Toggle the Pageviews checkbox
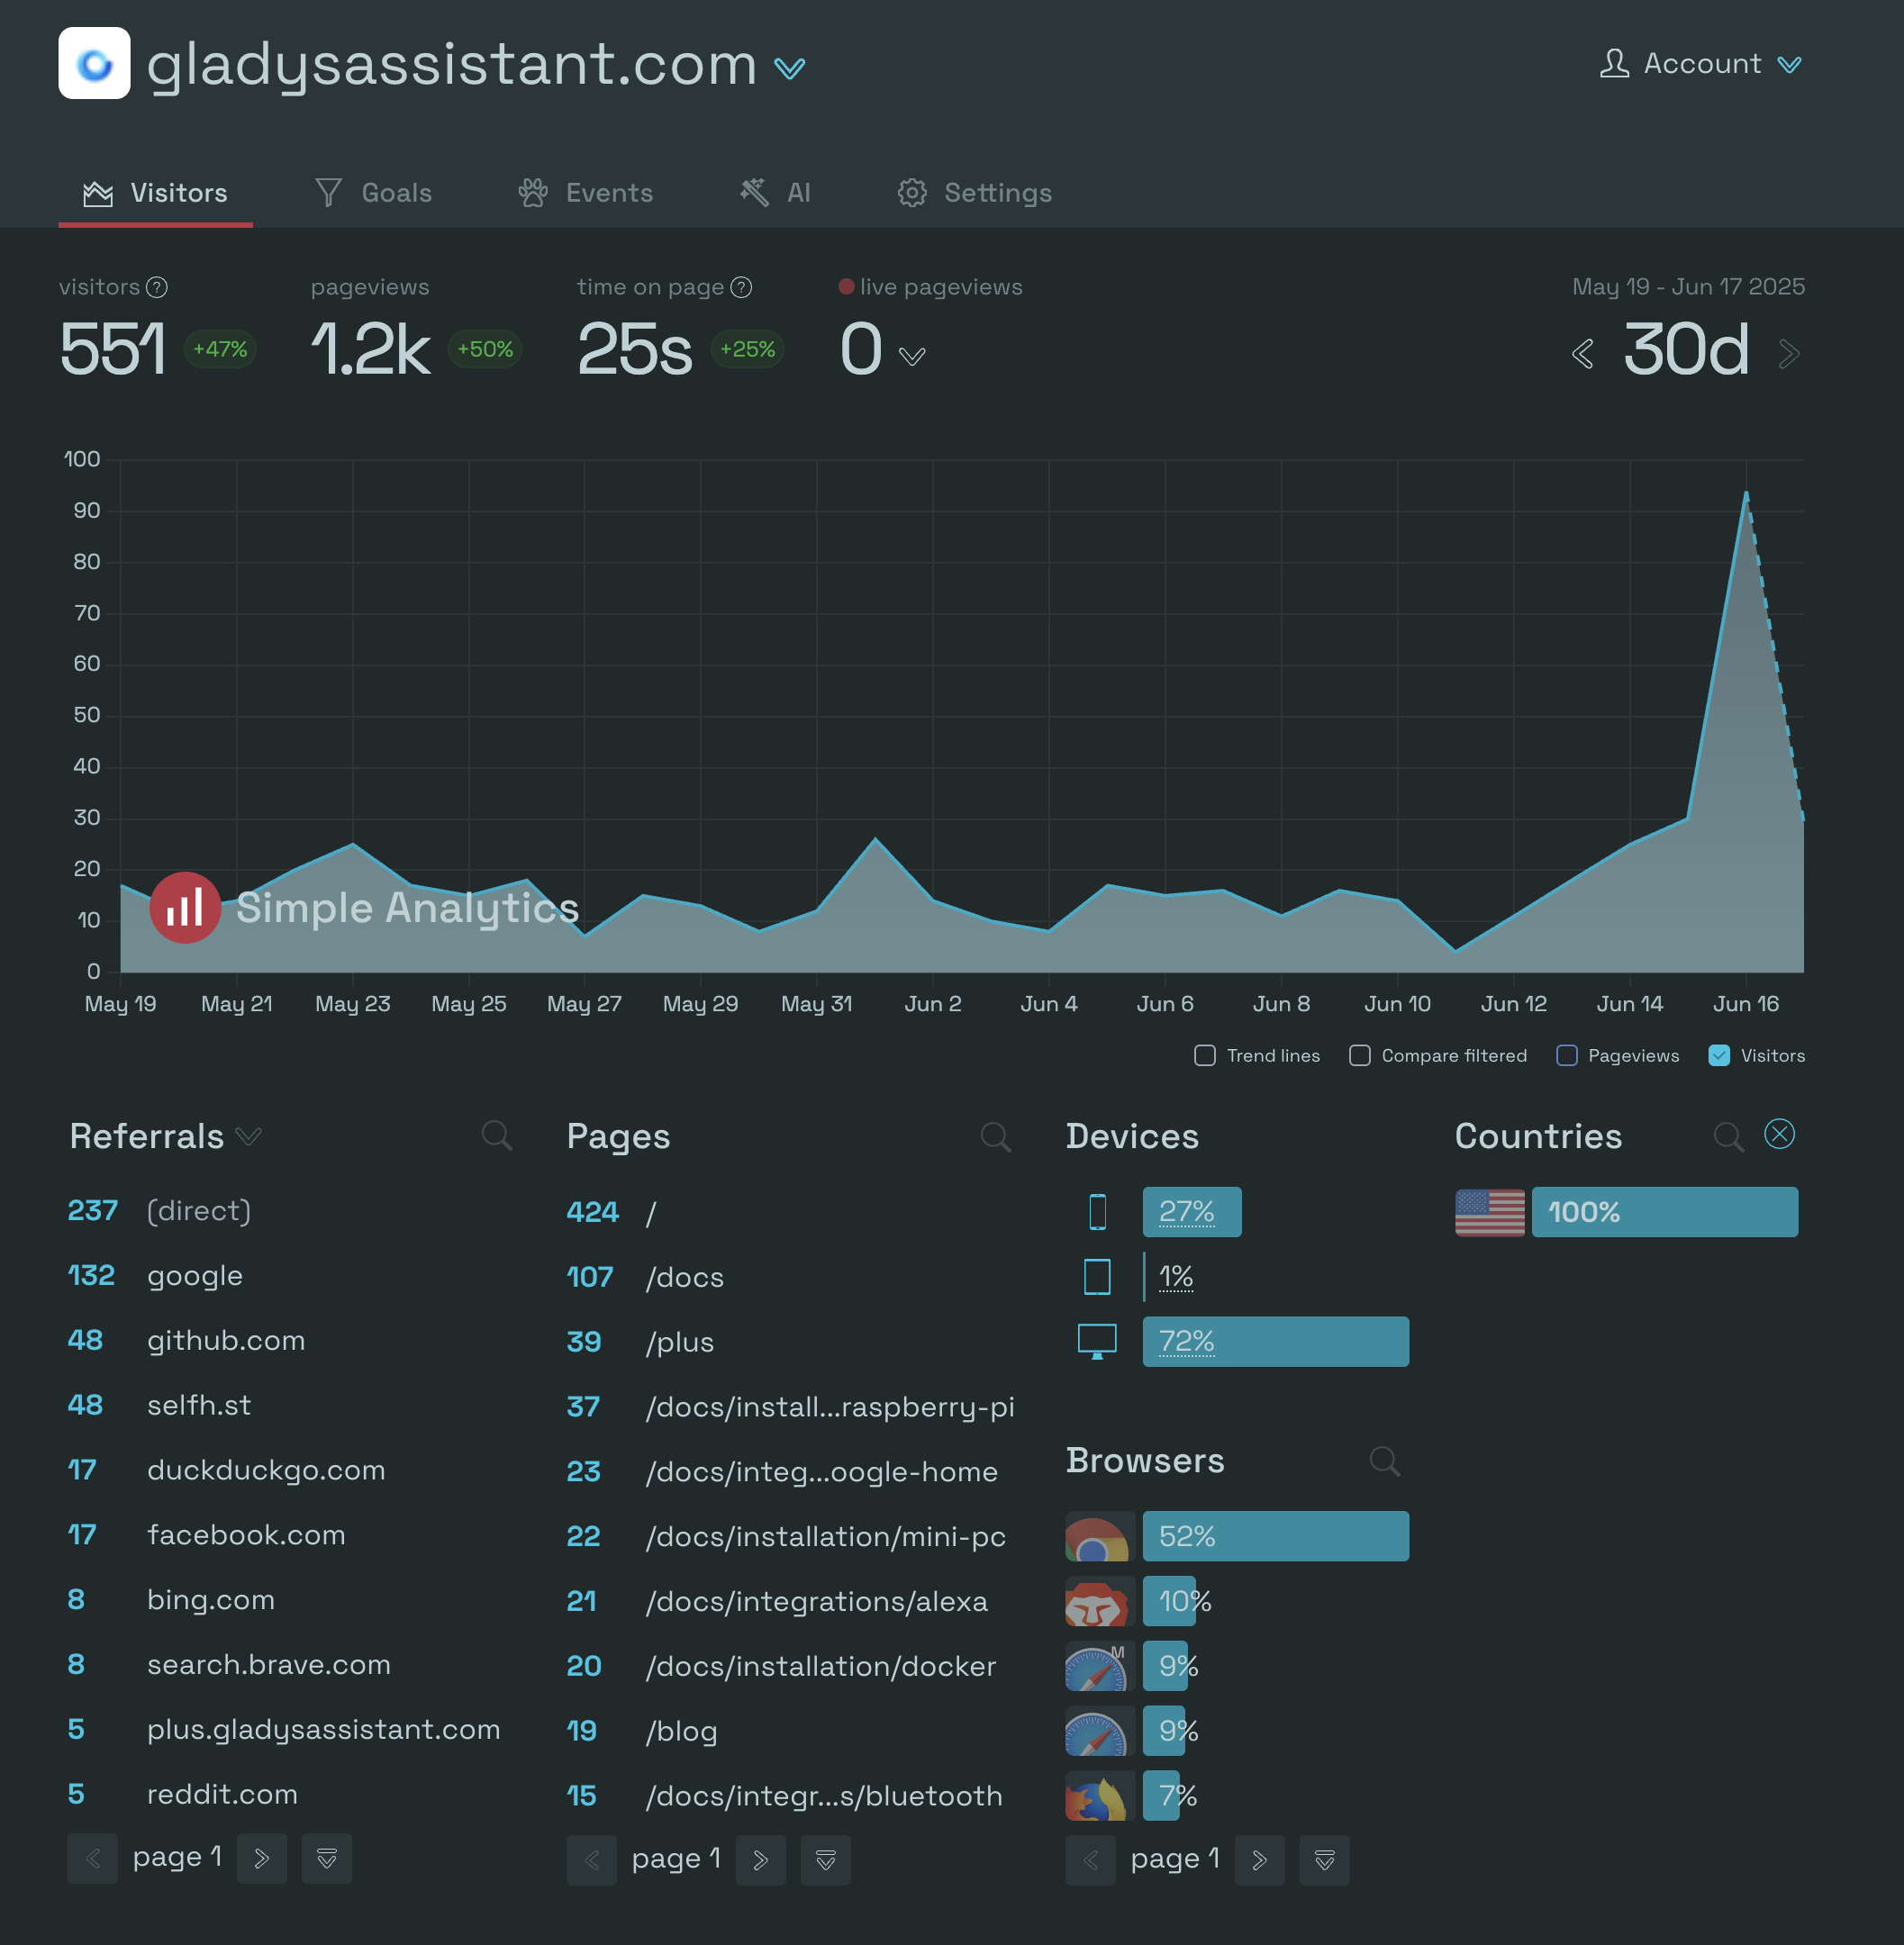 pos(1567,1056)
